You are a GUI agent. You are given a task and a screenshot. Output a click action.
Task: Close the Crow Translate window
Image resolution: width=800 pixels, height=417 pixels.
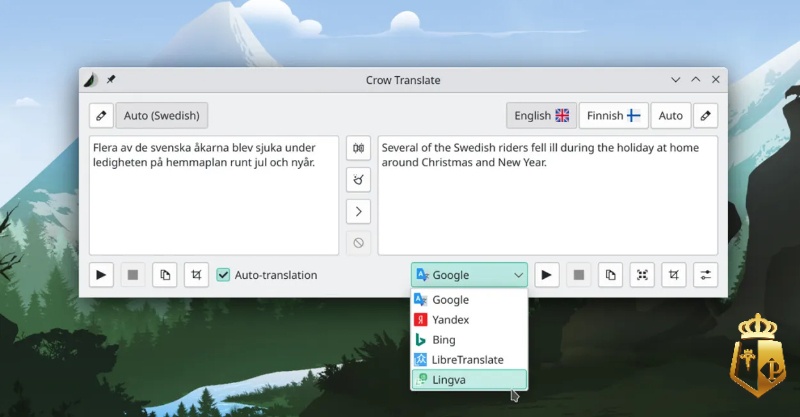pos(715,80)
